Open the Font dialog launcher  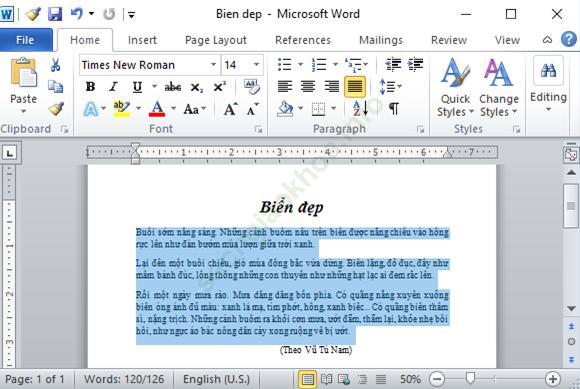click(x=258, y=129)
